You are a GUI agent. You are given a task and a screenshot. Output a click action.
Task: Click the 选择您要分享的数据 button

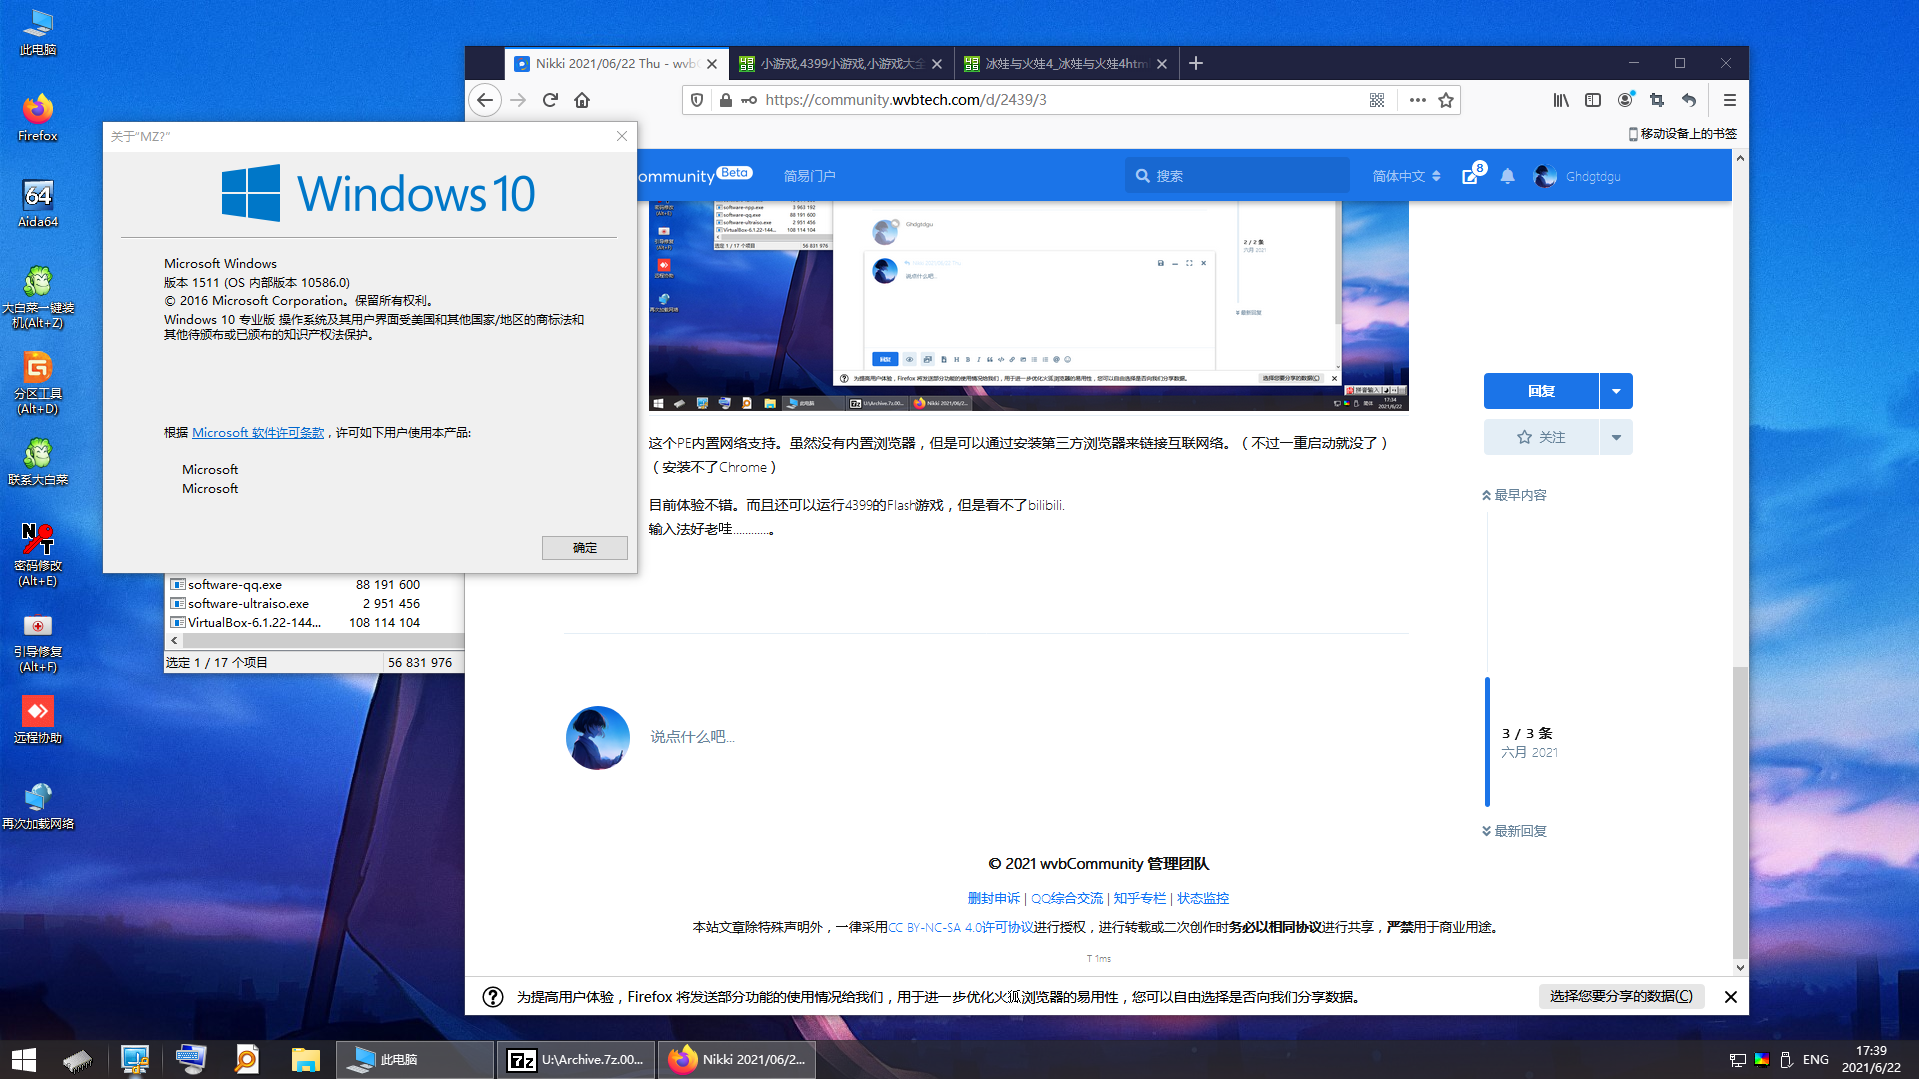tap(1621, 996)
